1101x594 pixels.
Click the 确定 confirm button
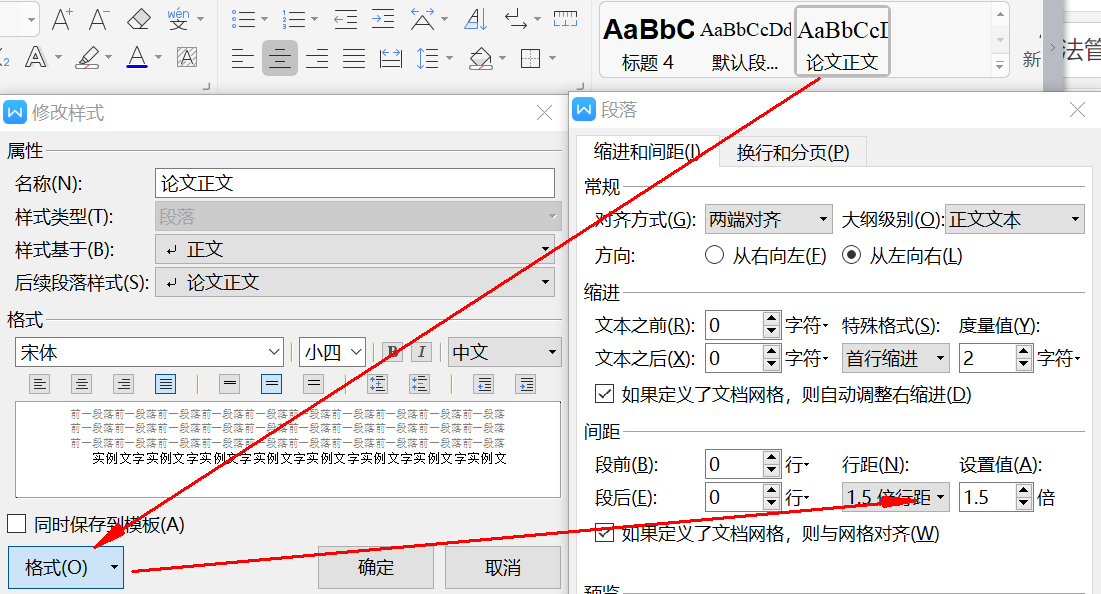tap(375, 567)
